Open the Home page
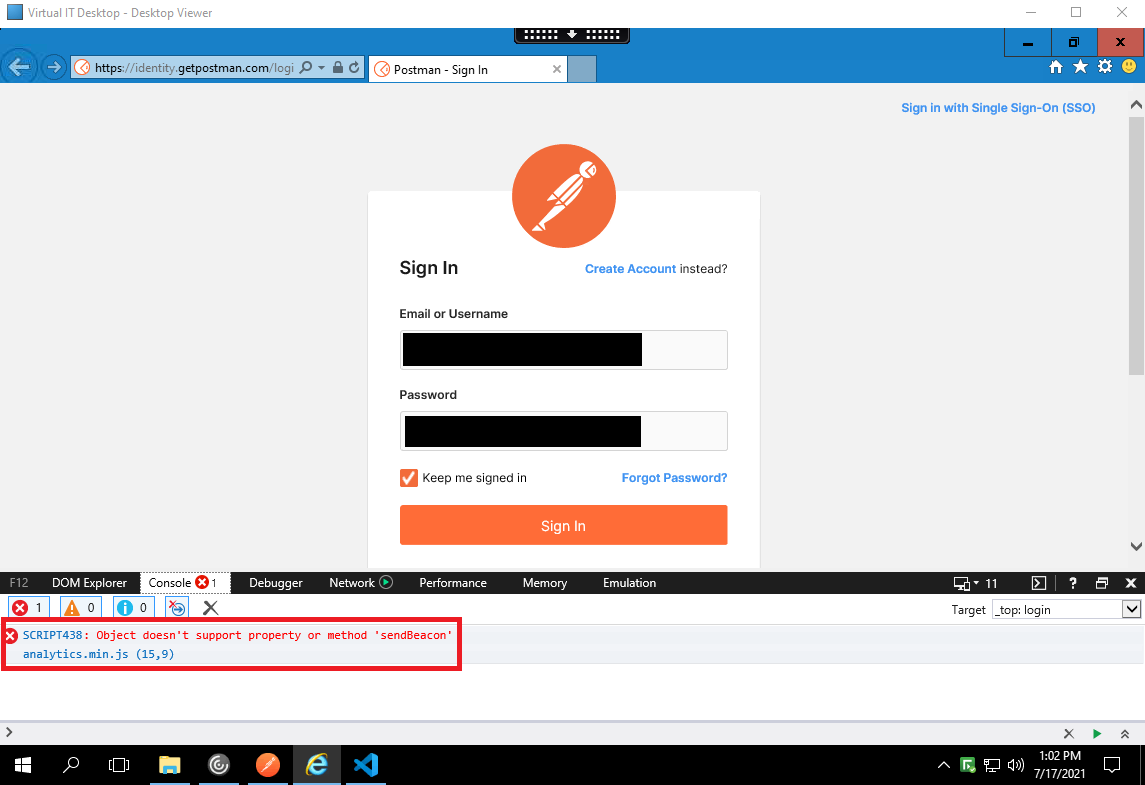This screenshot has width=1145, height=785. (1058, 67)
